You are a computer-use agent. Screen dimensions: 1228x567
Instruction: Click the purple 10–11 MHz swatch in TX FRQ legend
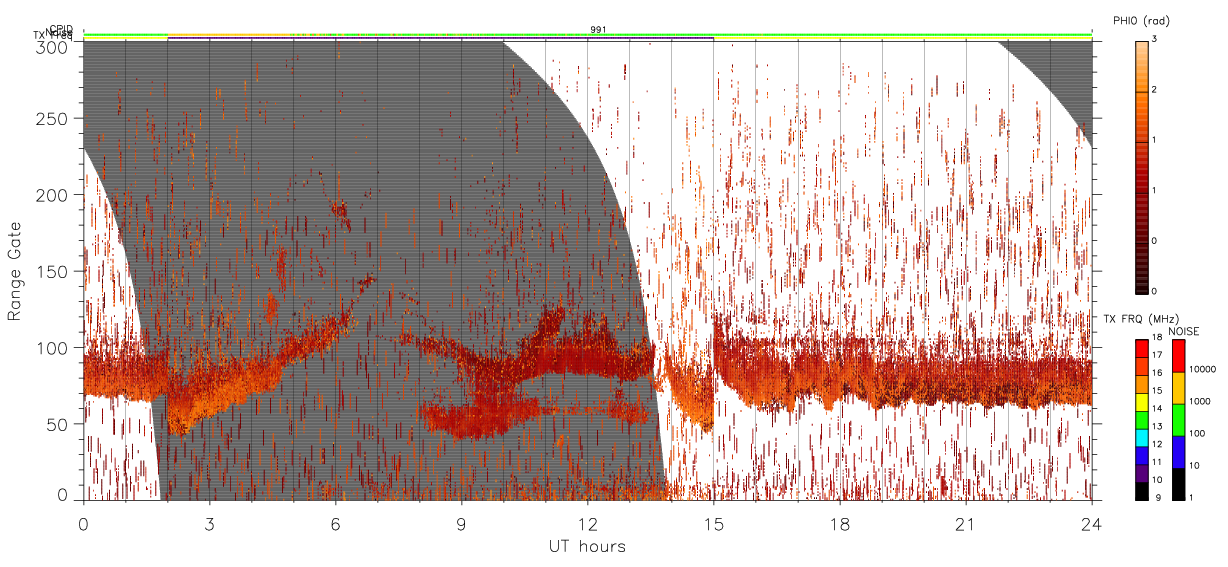tap(1142, 473)
